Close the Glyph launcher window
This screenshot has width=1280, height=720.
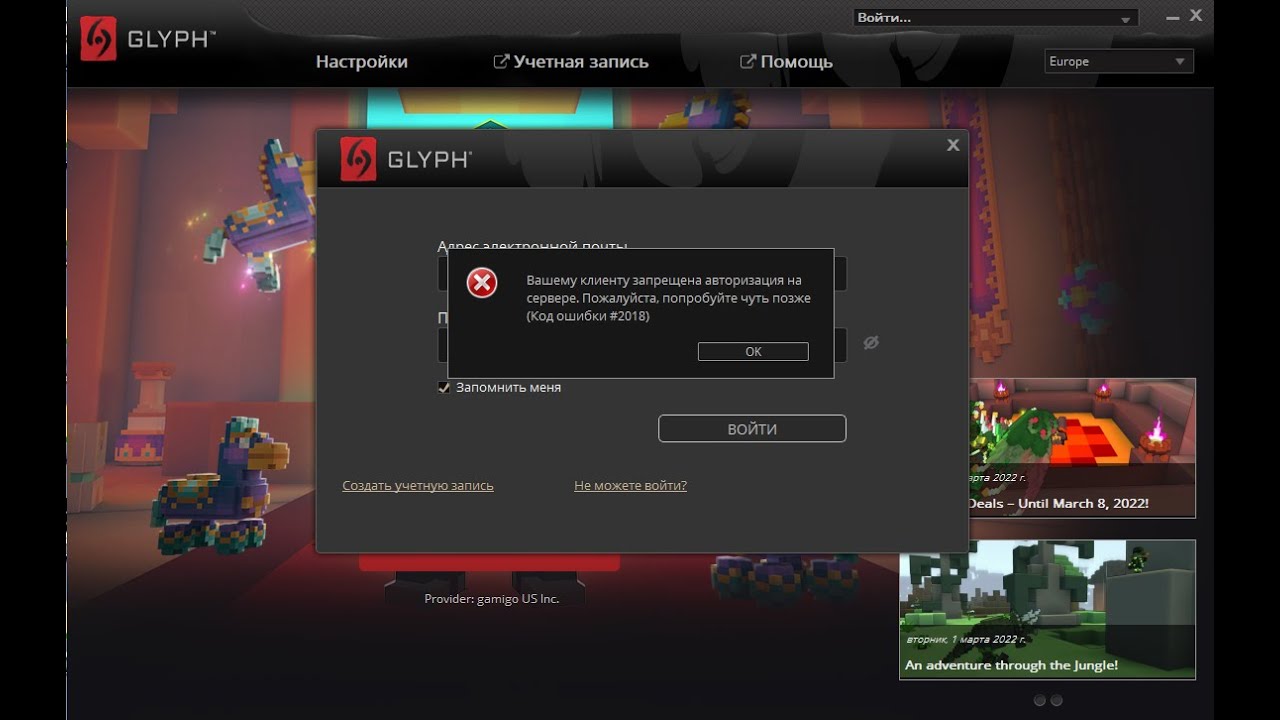pos(1196,15)
